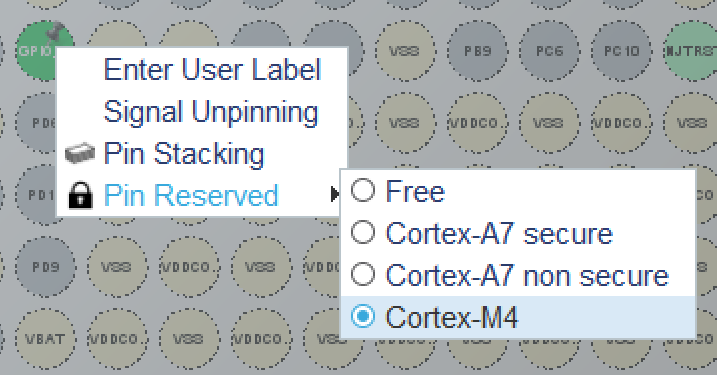
Task: Click the lock icon beside Pin Reserved
Action: pos(80,196)
